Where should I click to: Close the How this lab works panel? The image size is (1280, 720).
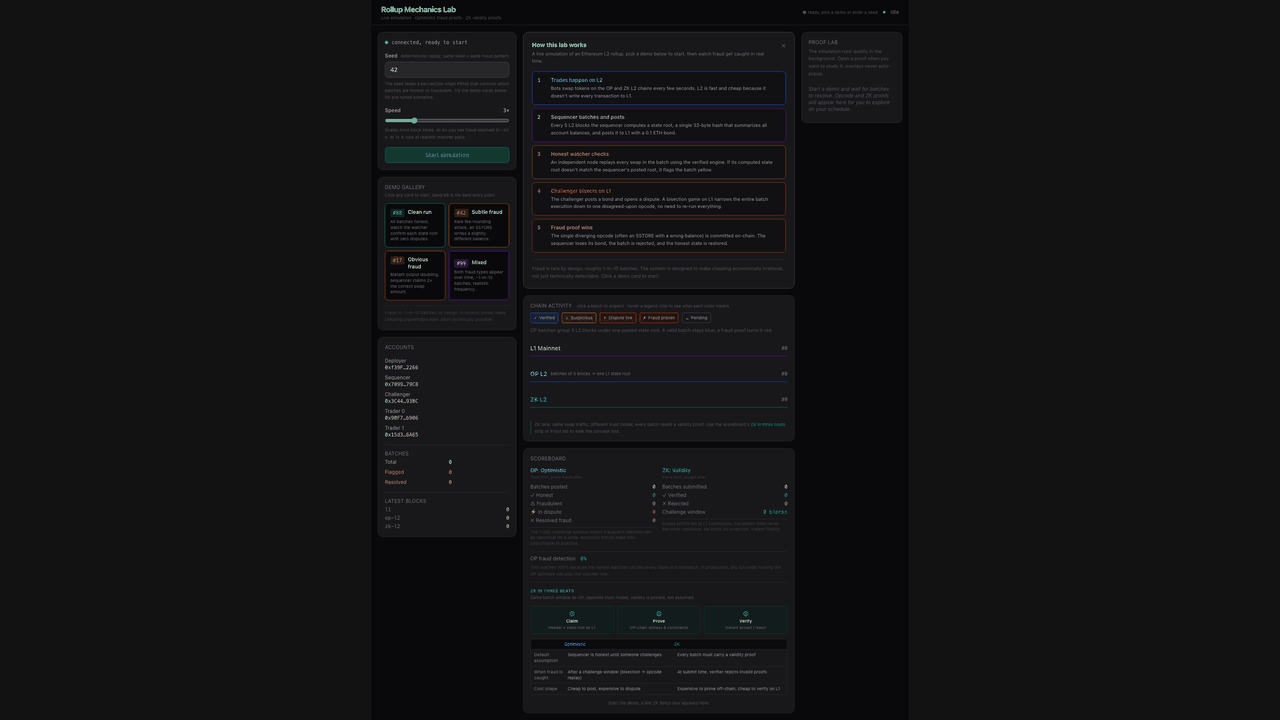point(783,46)
